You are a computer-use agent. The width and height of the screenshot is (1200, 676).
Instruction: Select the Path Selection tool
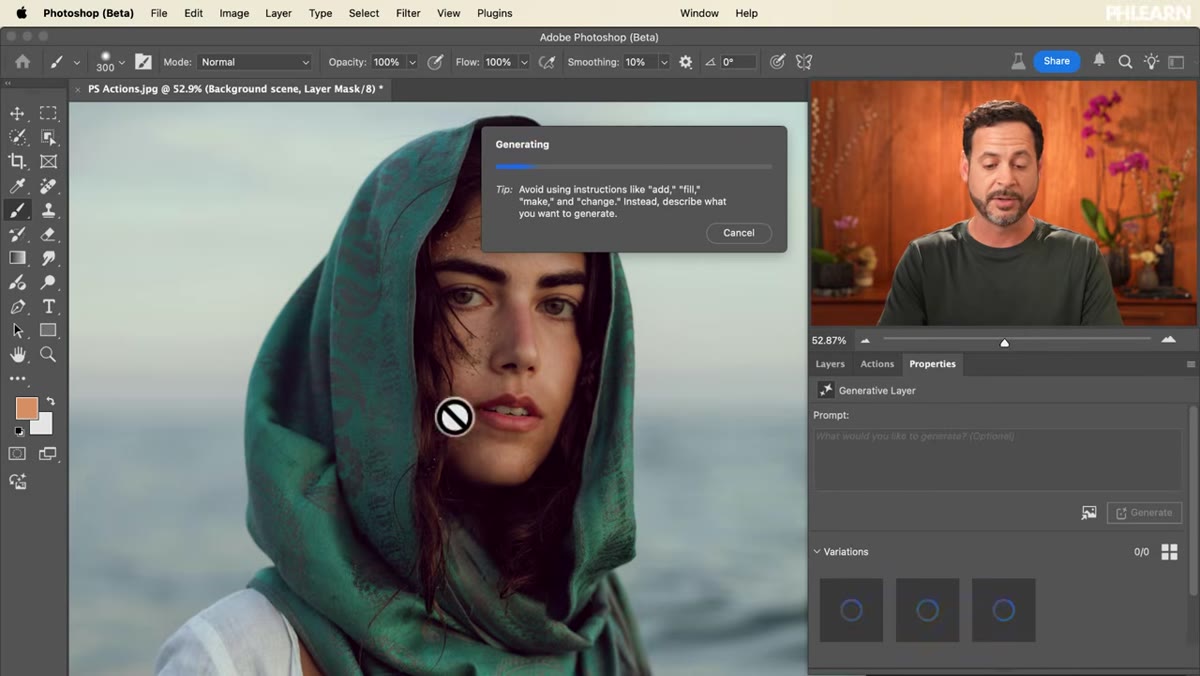click(17, 330)
